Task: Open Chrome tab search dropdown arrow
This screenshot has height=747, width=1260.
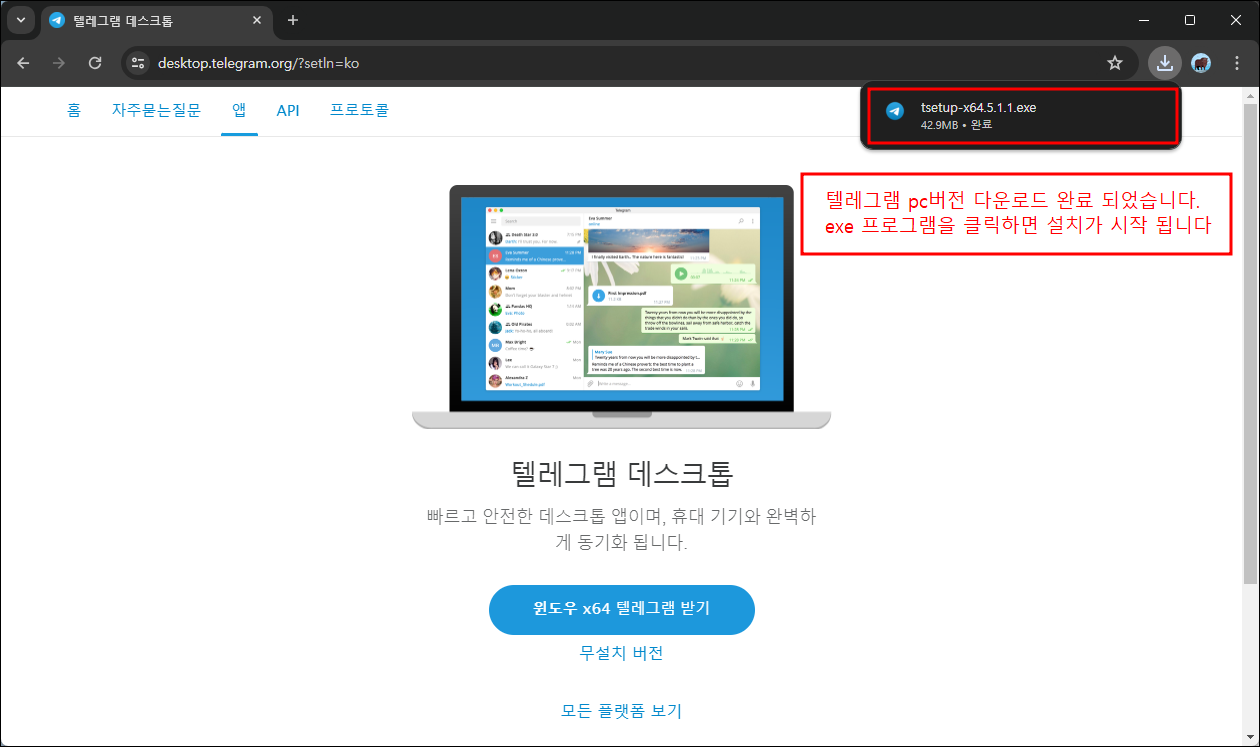Action: (x=20, y=20)
